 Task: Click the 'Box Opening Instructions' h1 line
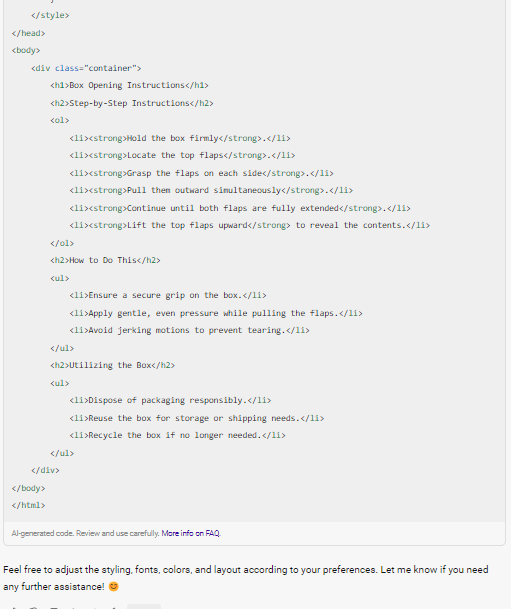[x=129, y=85]
